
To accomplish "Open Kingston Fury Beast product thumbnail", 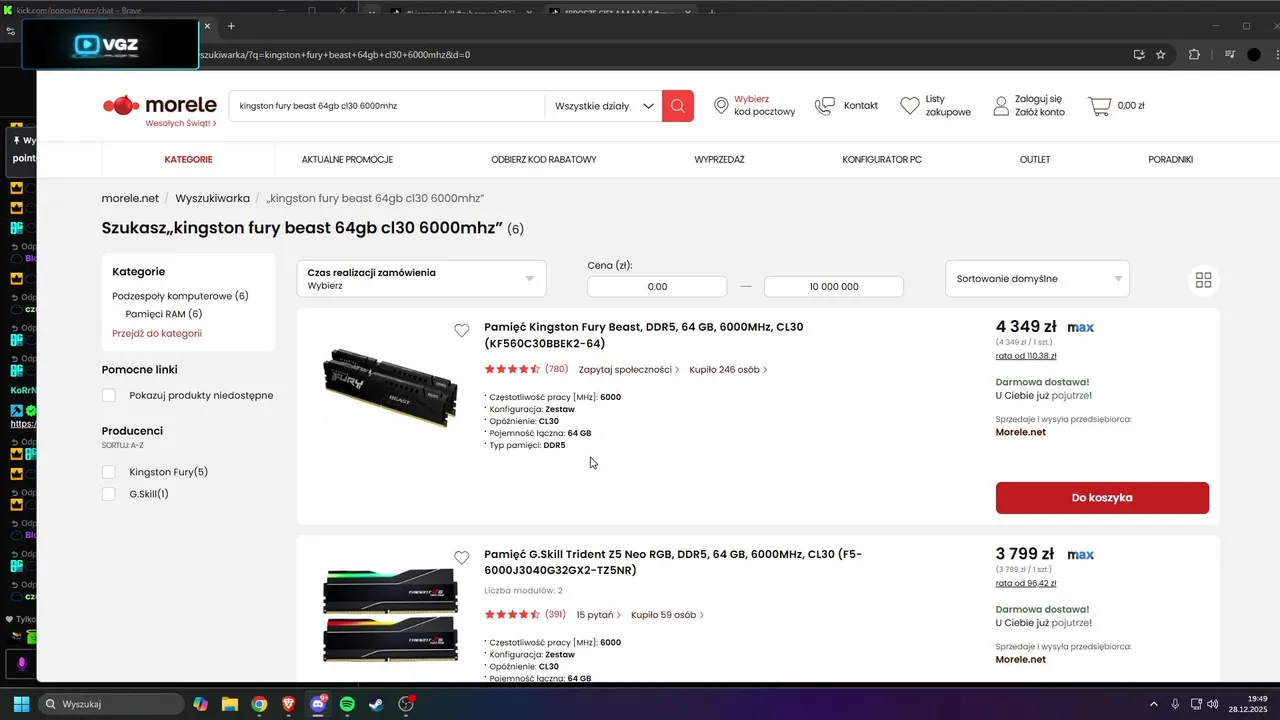I will point(390,390).
